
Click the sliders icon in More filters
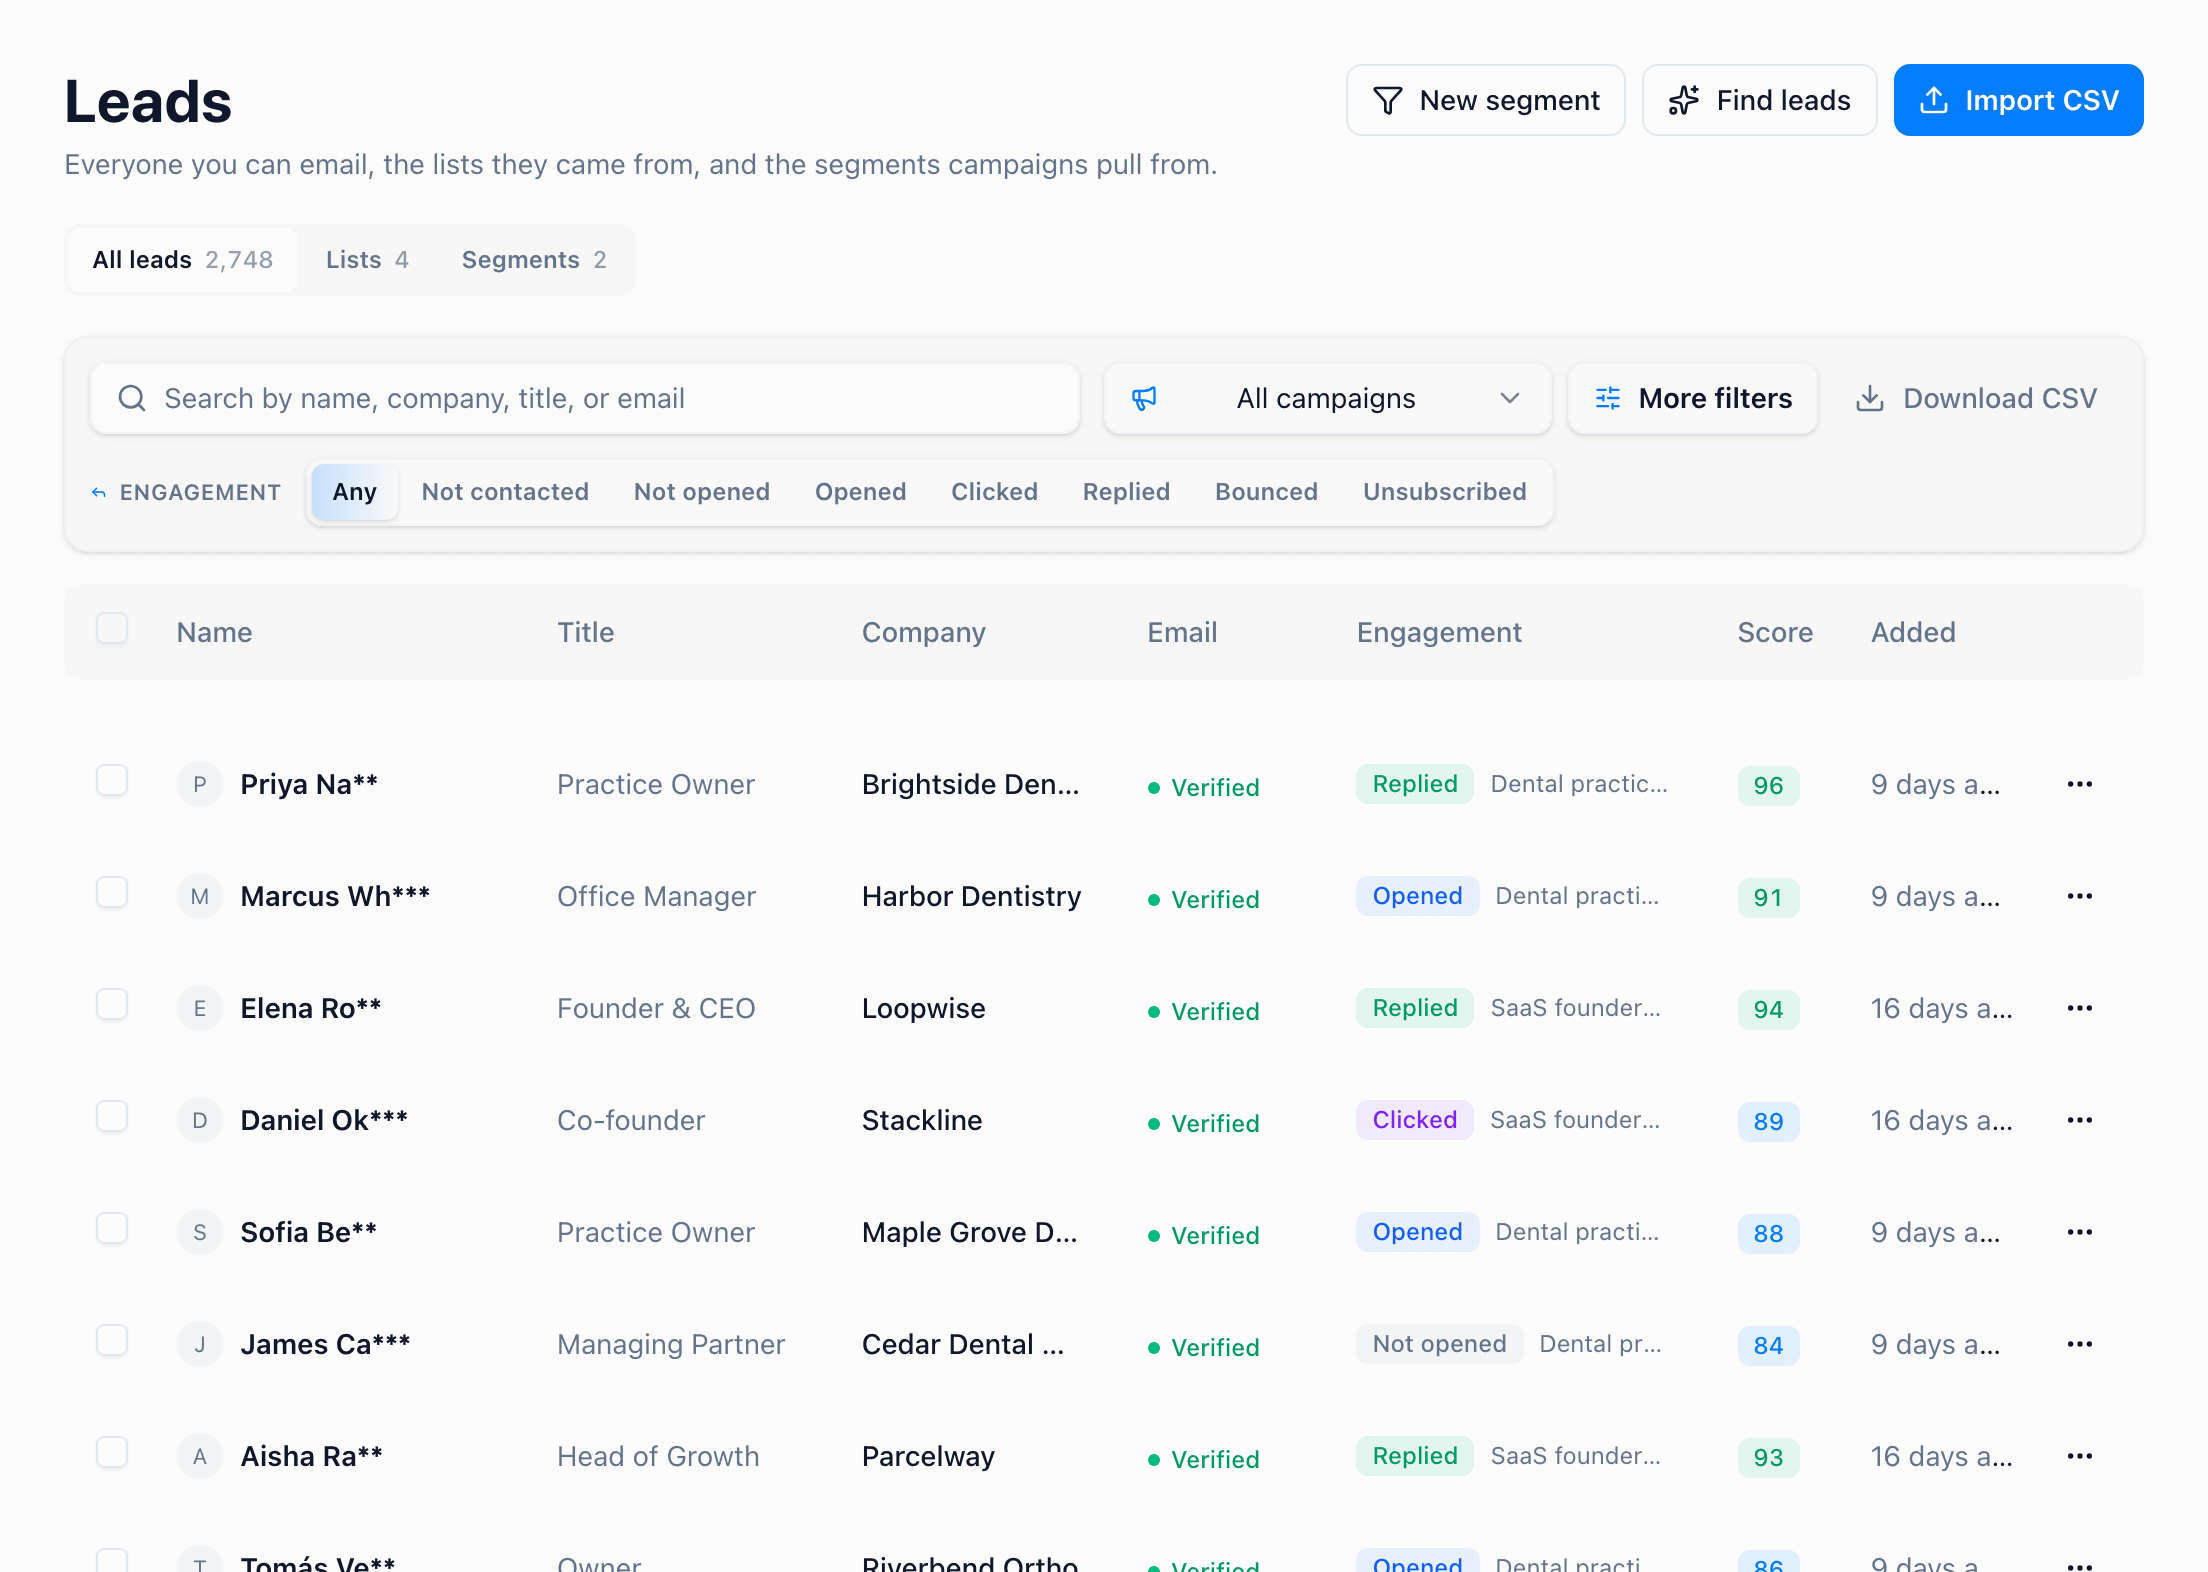click(1608, 399)
